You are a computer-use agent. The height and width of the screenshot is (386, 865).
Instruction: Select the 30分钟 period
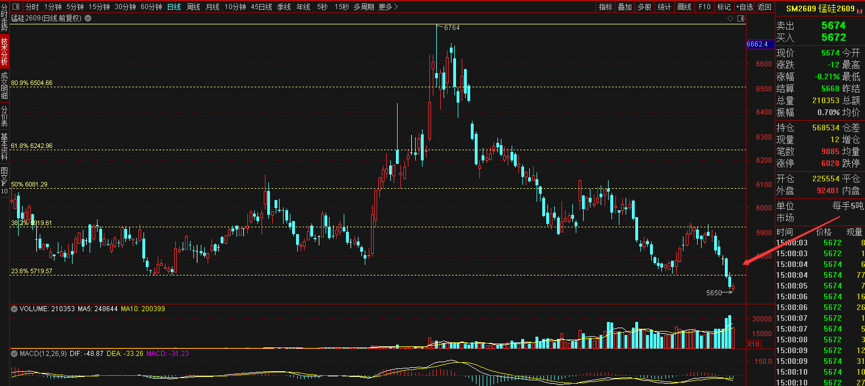pyautogui.click(x=126, y=7)
